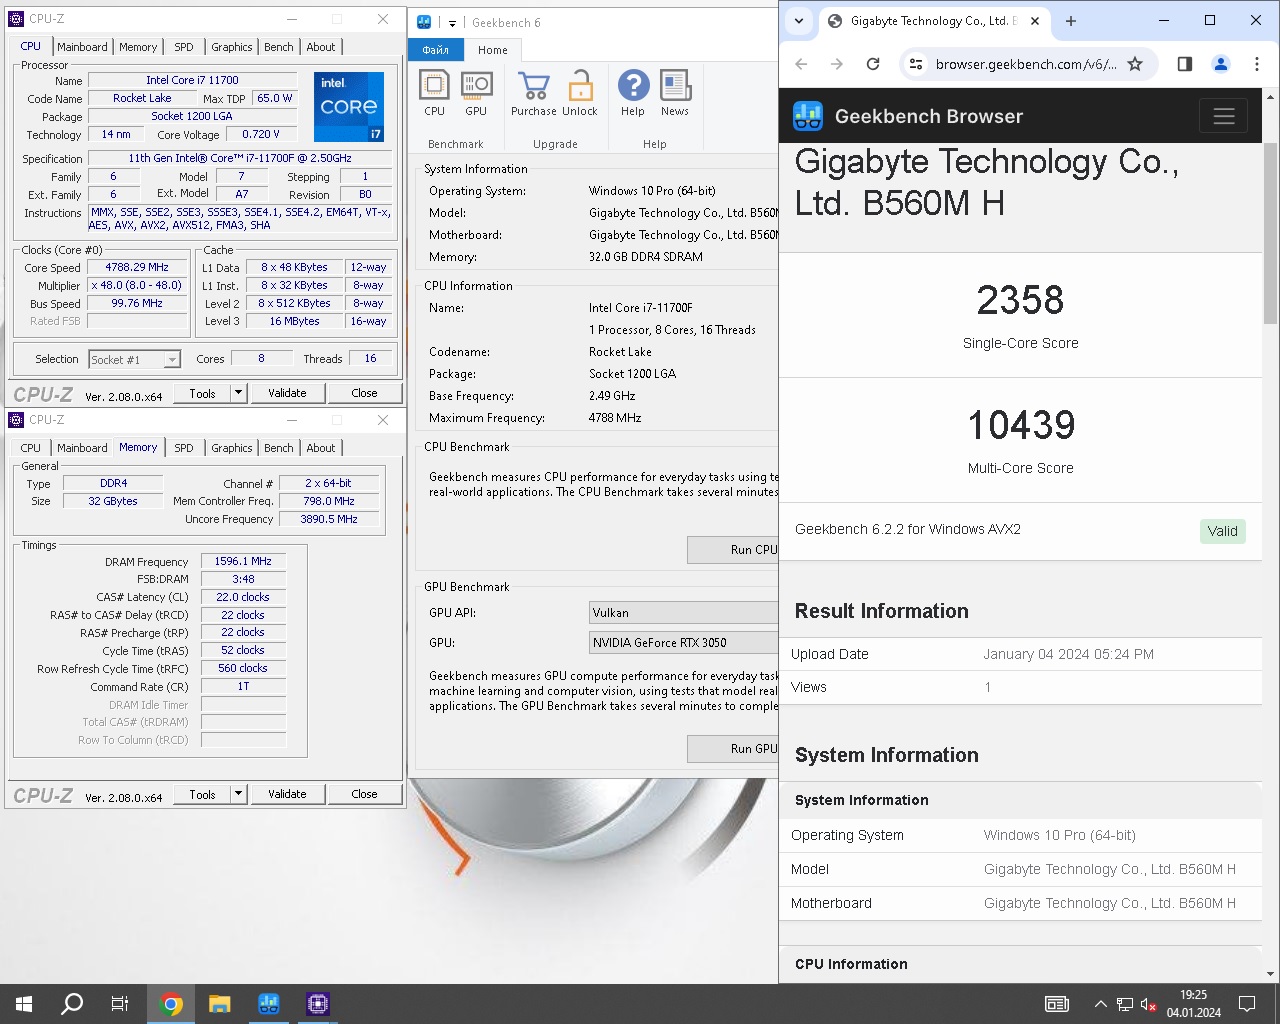Click the Chrome address bar URL
The width and height of the screenshot is (1280, 1024).
(x=1026, y=64)
